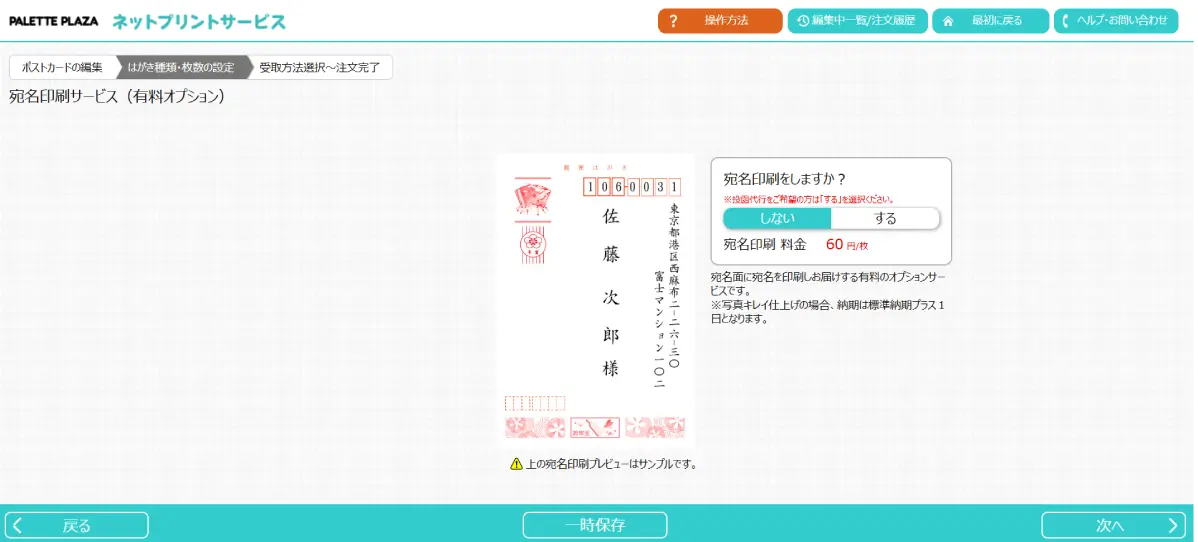
Task: Click the history clock icon beside 編集中一覧
Action: coord(802,21)
